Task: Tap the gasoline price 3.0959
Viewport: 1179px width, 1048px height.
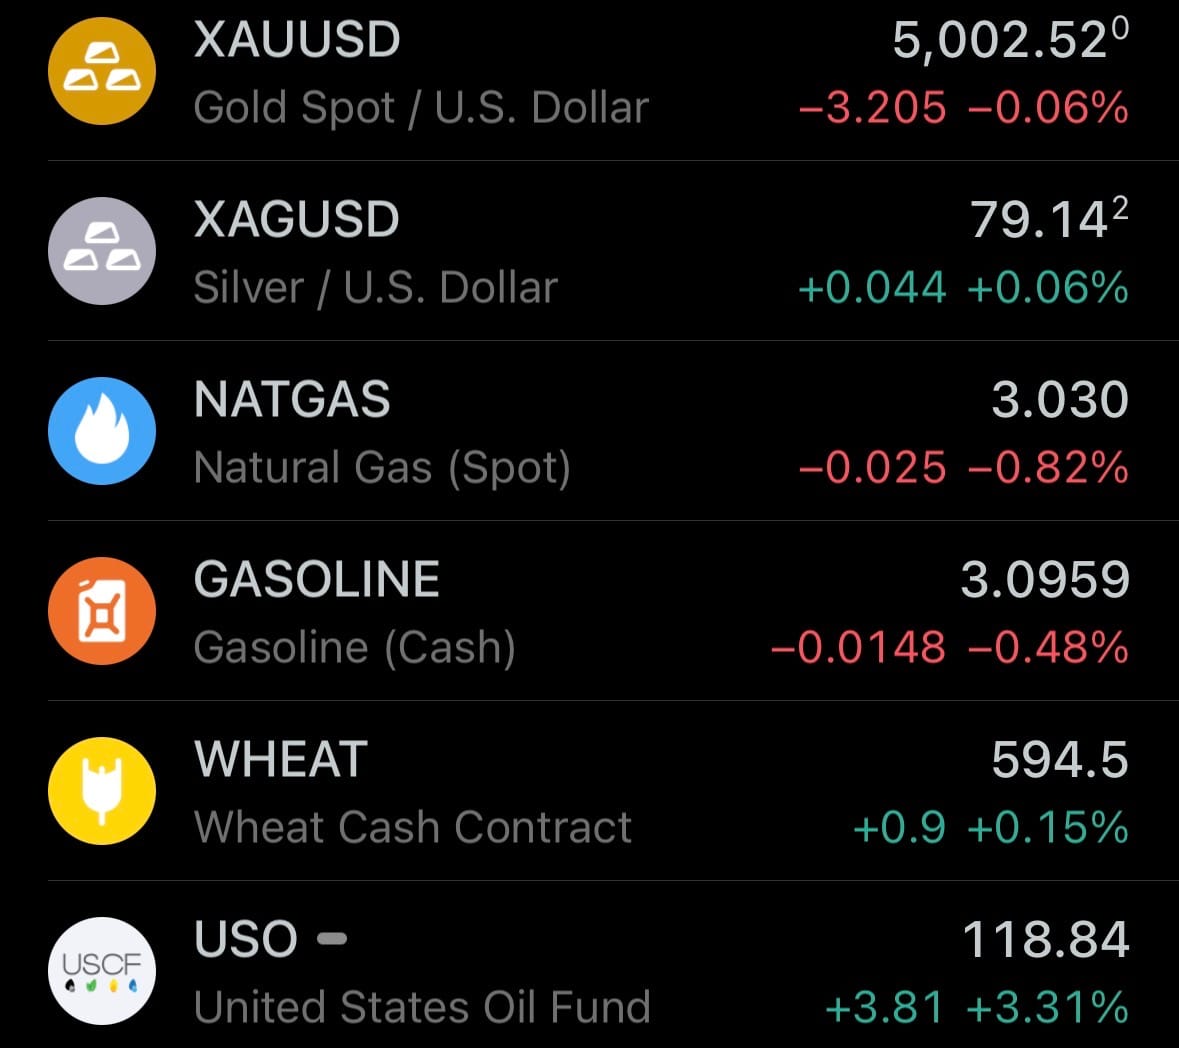Action: point(1045,580)
